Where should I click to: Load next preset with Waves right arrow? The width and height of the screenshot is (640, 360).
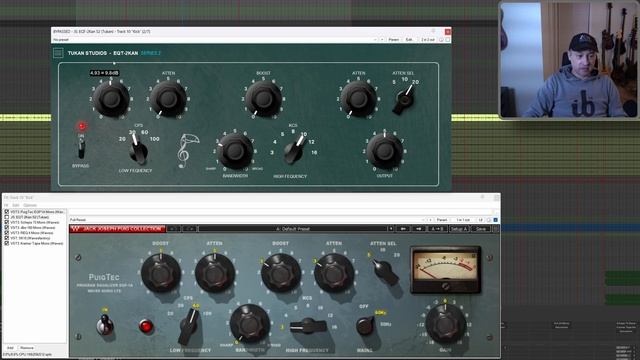(419, 229)
